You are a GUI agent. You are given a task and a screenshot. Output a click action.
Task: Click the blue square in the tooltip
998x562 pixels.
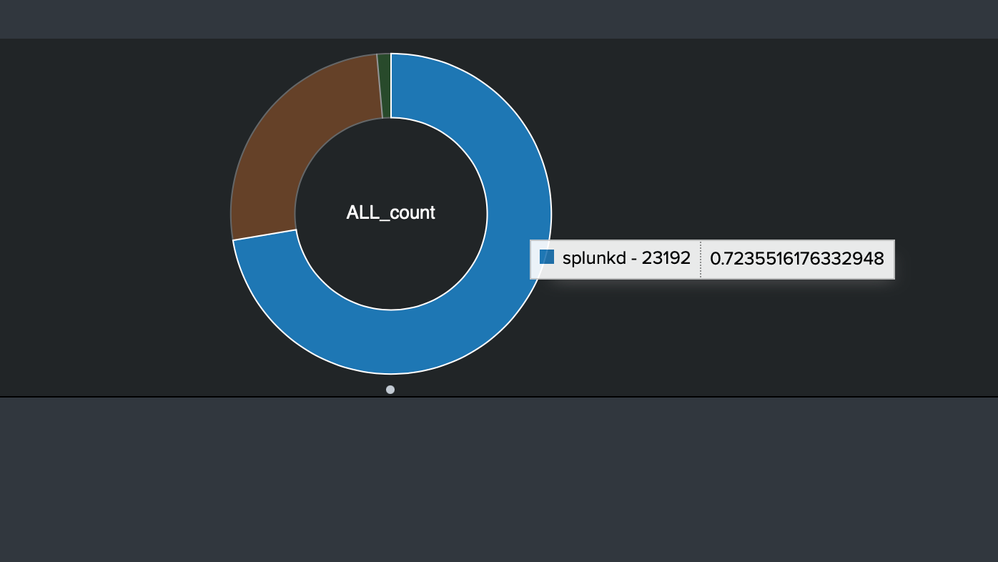pyautogui.click(x=547, y=257)
